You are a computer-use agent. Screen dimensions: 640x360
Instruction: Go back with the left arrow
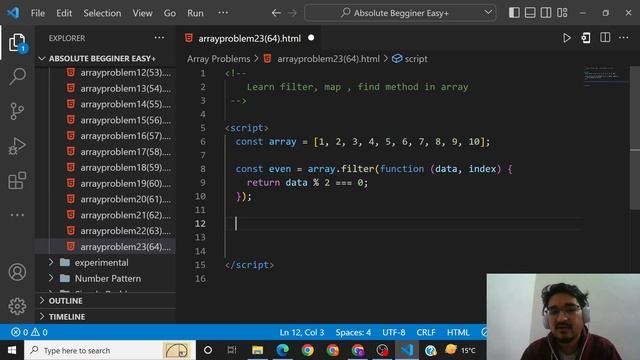[276, 13]
